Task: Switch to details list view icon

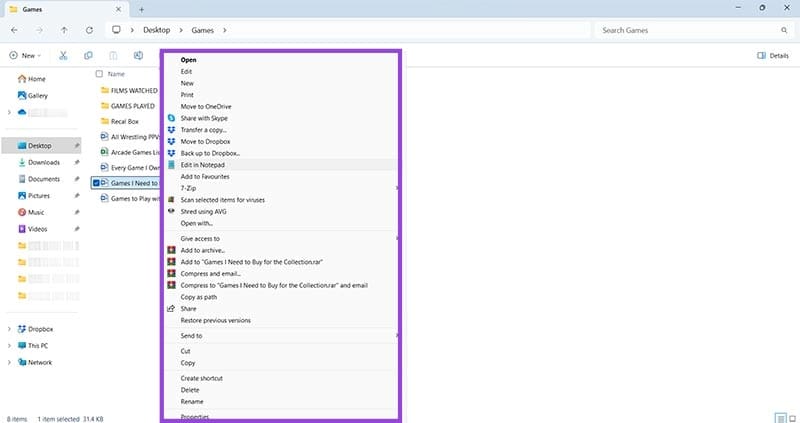Action: click(x=780, y=418)
